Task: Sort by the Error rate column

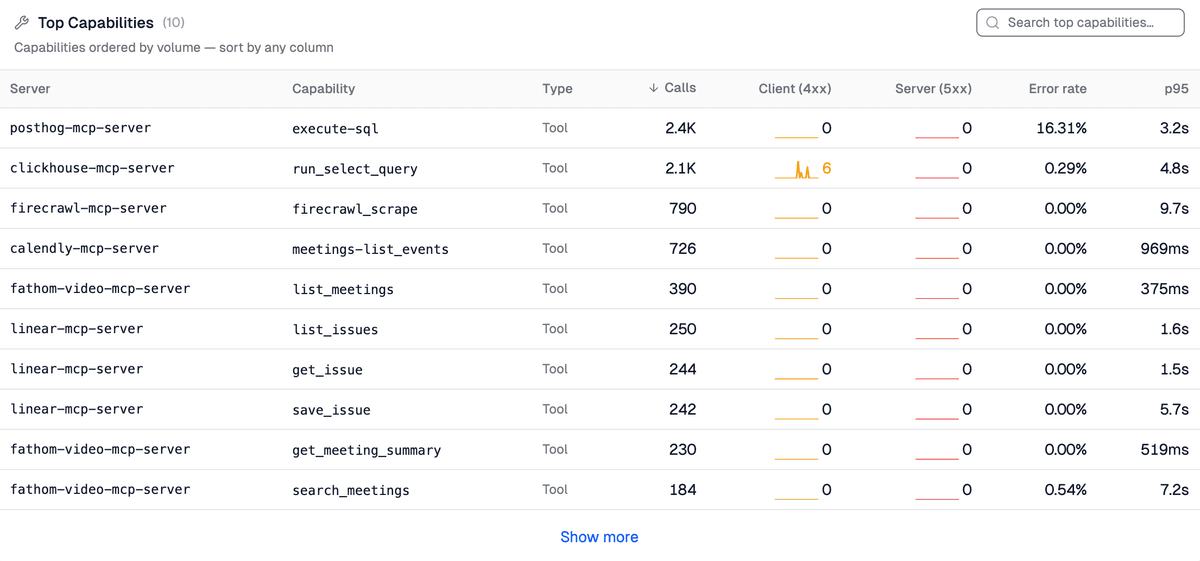Action: pos(1057,89)
